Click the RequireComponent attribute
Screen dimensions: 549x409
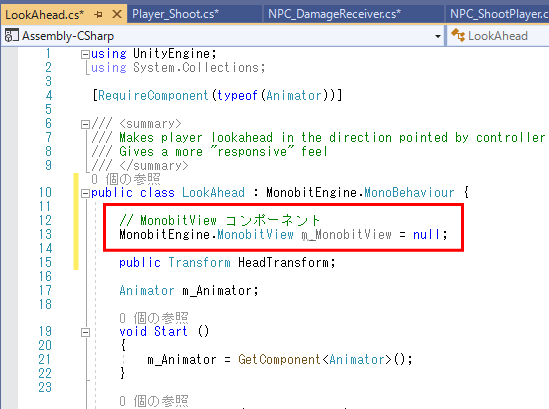153,95
